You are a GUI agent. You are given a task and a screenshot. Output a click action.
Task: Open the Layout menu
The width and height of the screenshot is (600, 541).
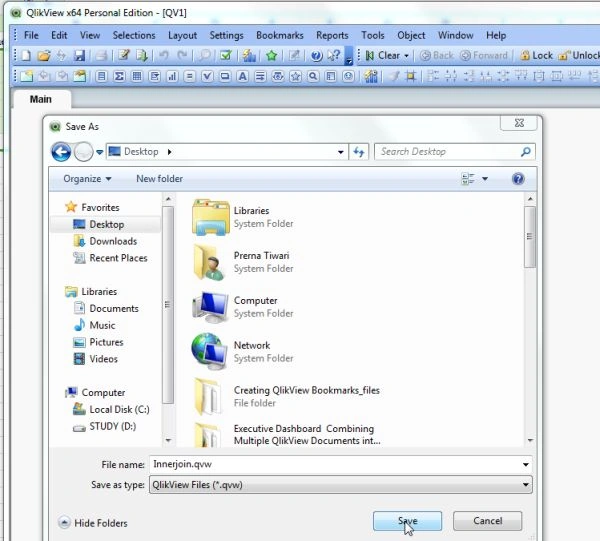[x=183, y=35]
